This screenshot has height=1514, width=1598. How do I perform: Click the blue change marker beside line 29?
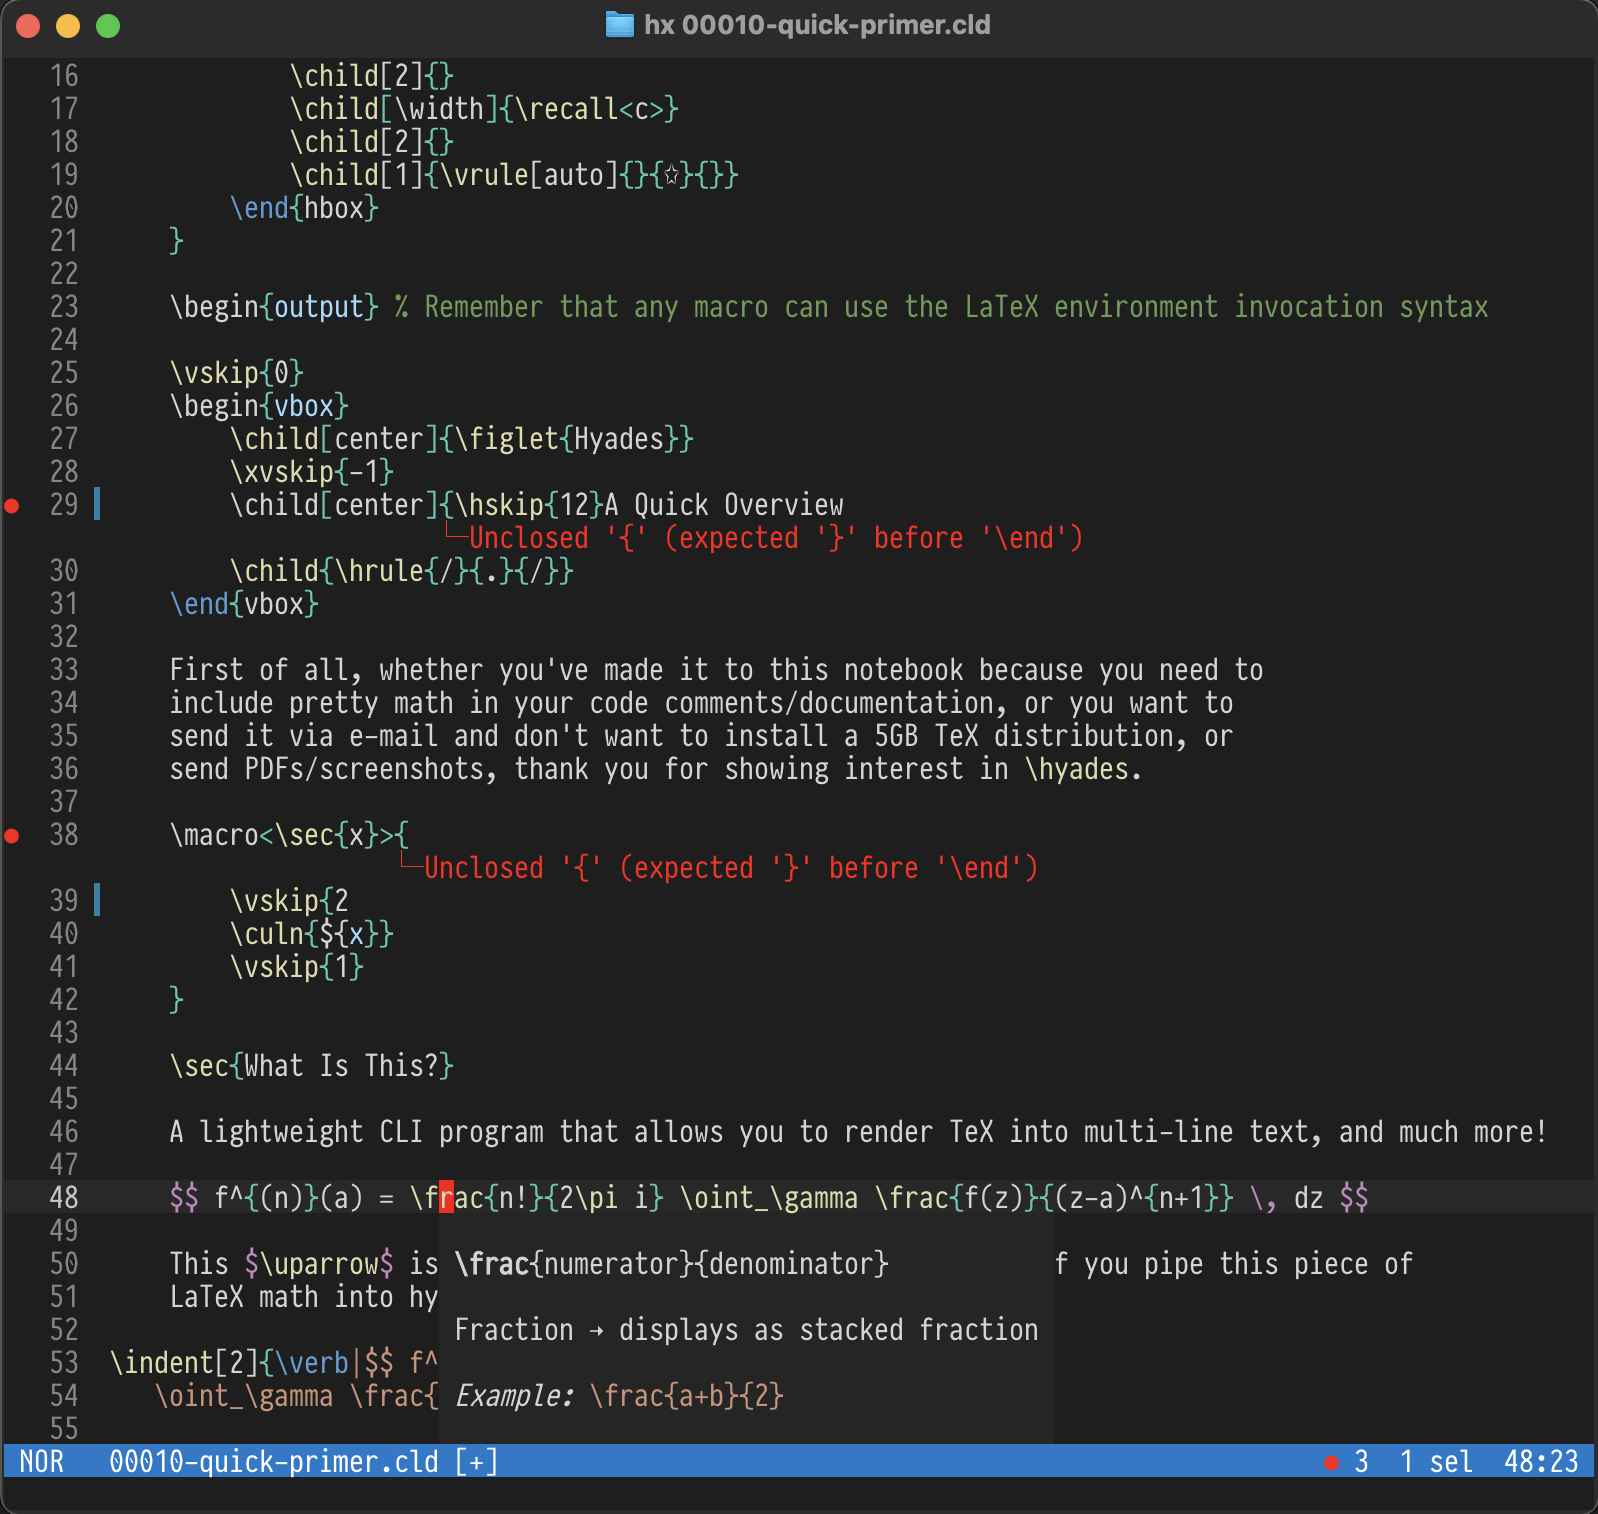coord(97,504)
